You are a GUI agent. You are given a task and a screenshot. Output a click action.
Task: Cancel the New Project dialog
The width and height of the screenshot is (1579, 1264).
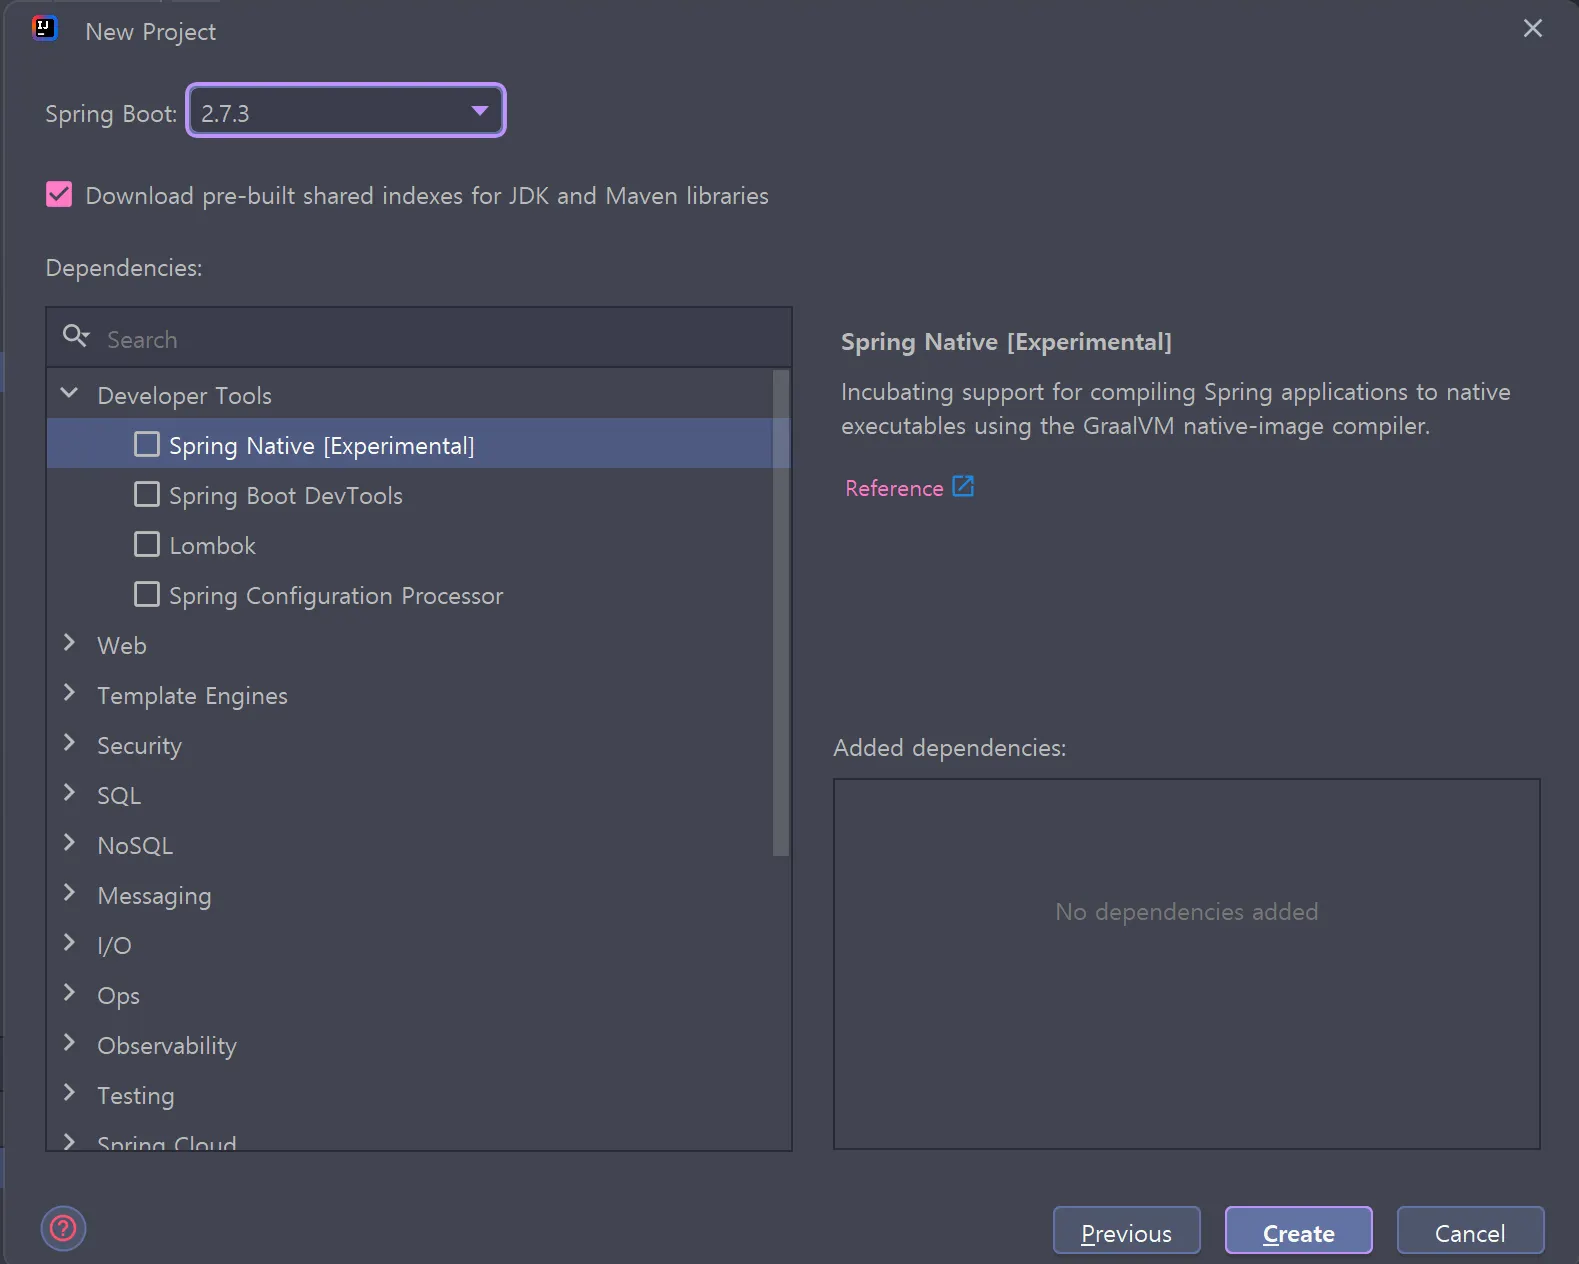(1470, 1231)
